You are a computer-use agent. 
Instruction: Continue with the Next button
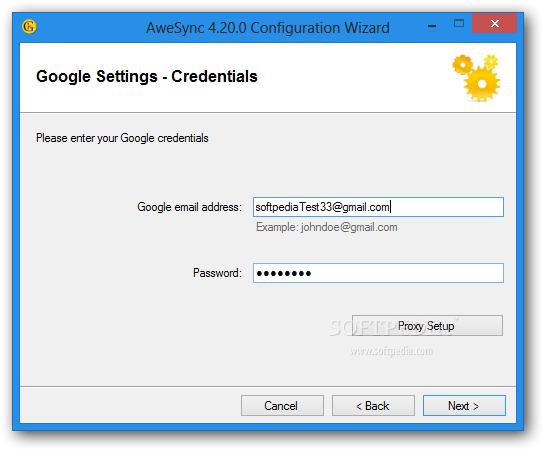click(464, 406)
